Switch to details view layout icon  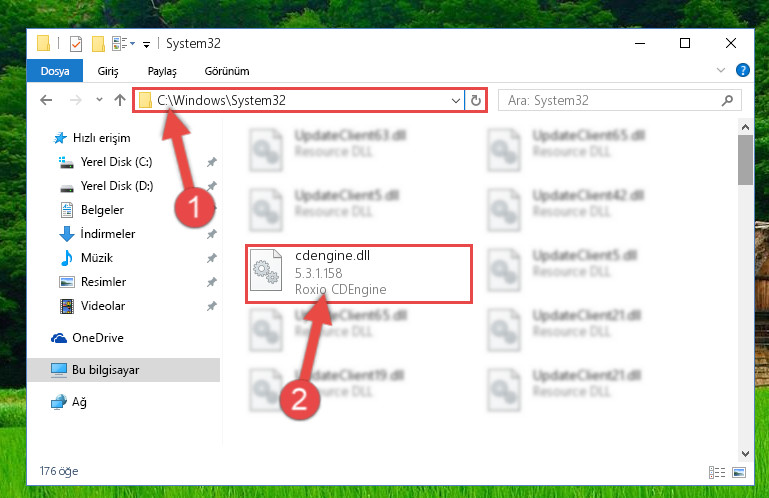pyautogui.click(x=717, y=472)
